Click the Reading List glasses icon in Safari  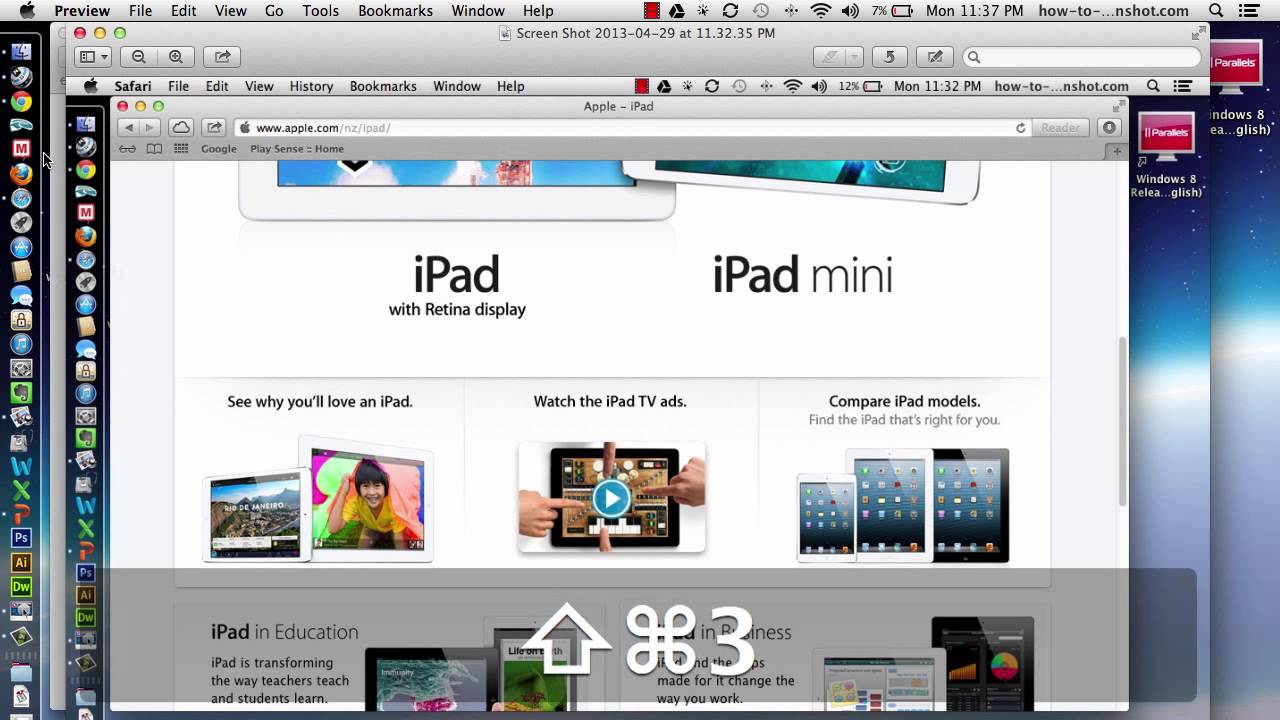(x=127, y=149)
